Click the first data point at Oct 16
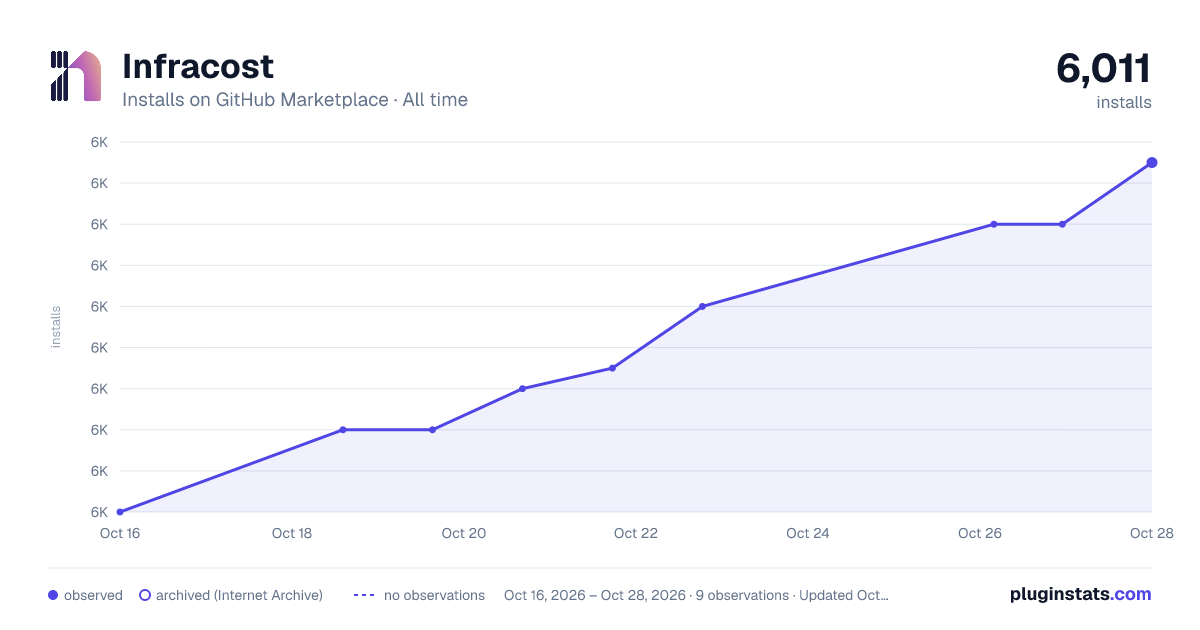The image size is (1200, 630). coord(120,512)
